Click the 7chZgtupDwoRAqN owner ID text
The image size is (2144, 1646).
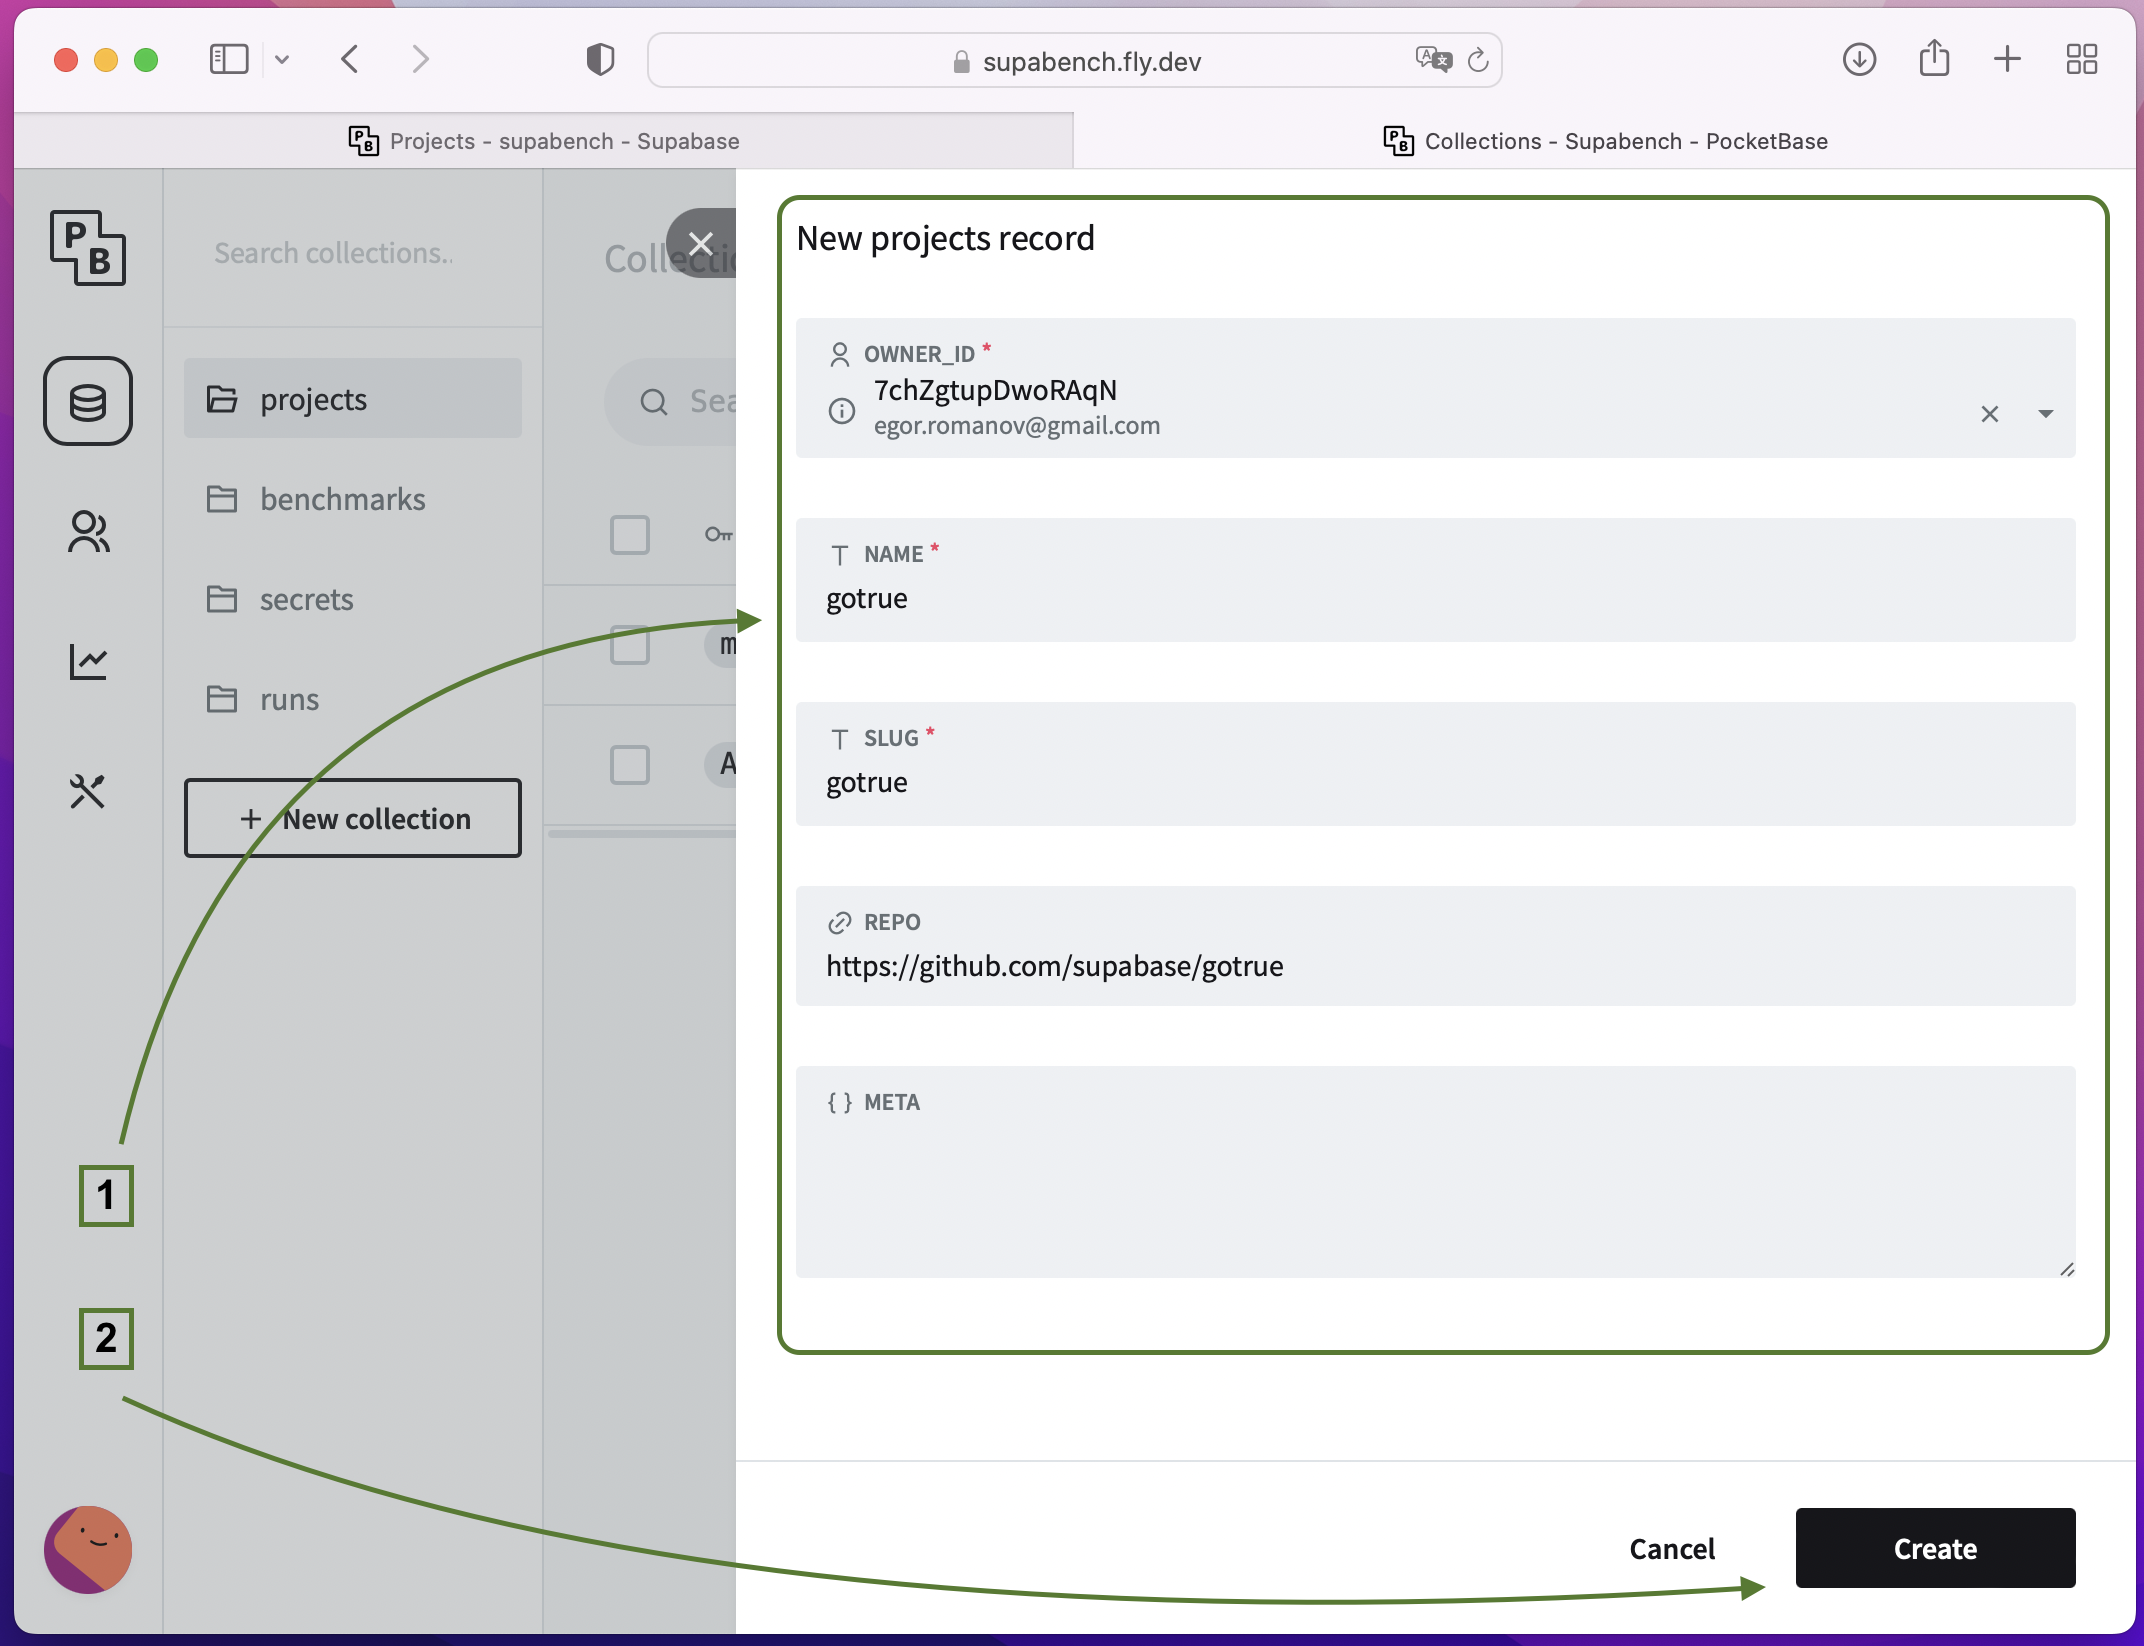pos(995,390)
